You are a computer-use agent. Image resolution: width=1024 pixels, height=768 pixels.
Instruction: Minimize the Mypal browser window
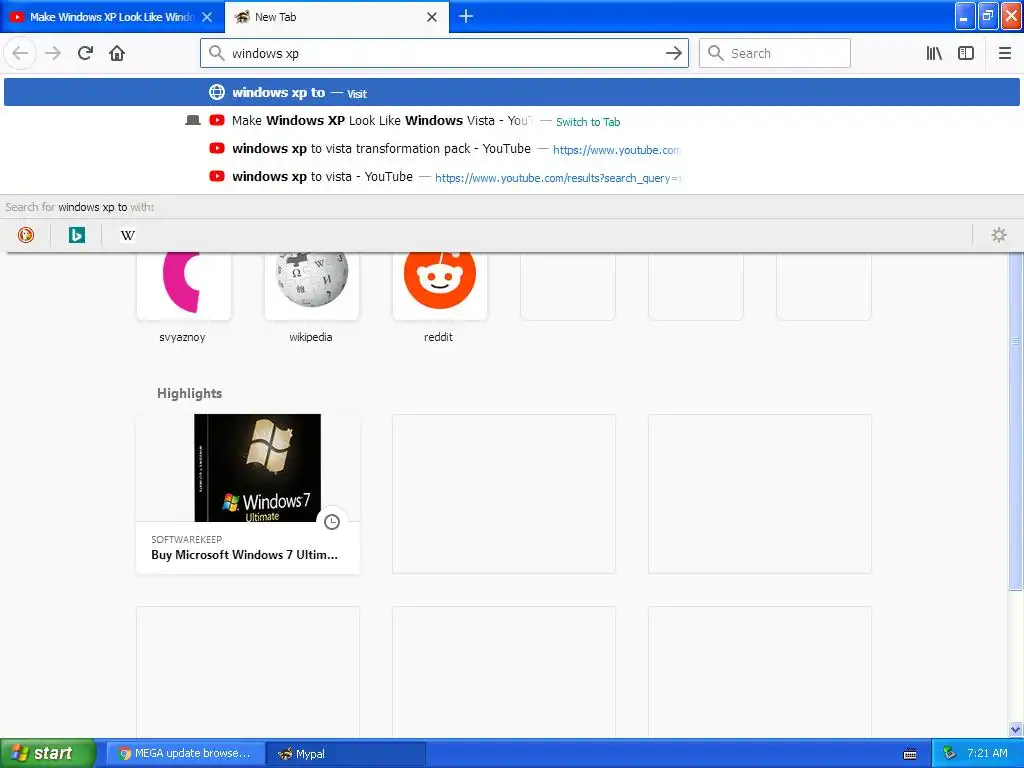click(x=965, y=16)
